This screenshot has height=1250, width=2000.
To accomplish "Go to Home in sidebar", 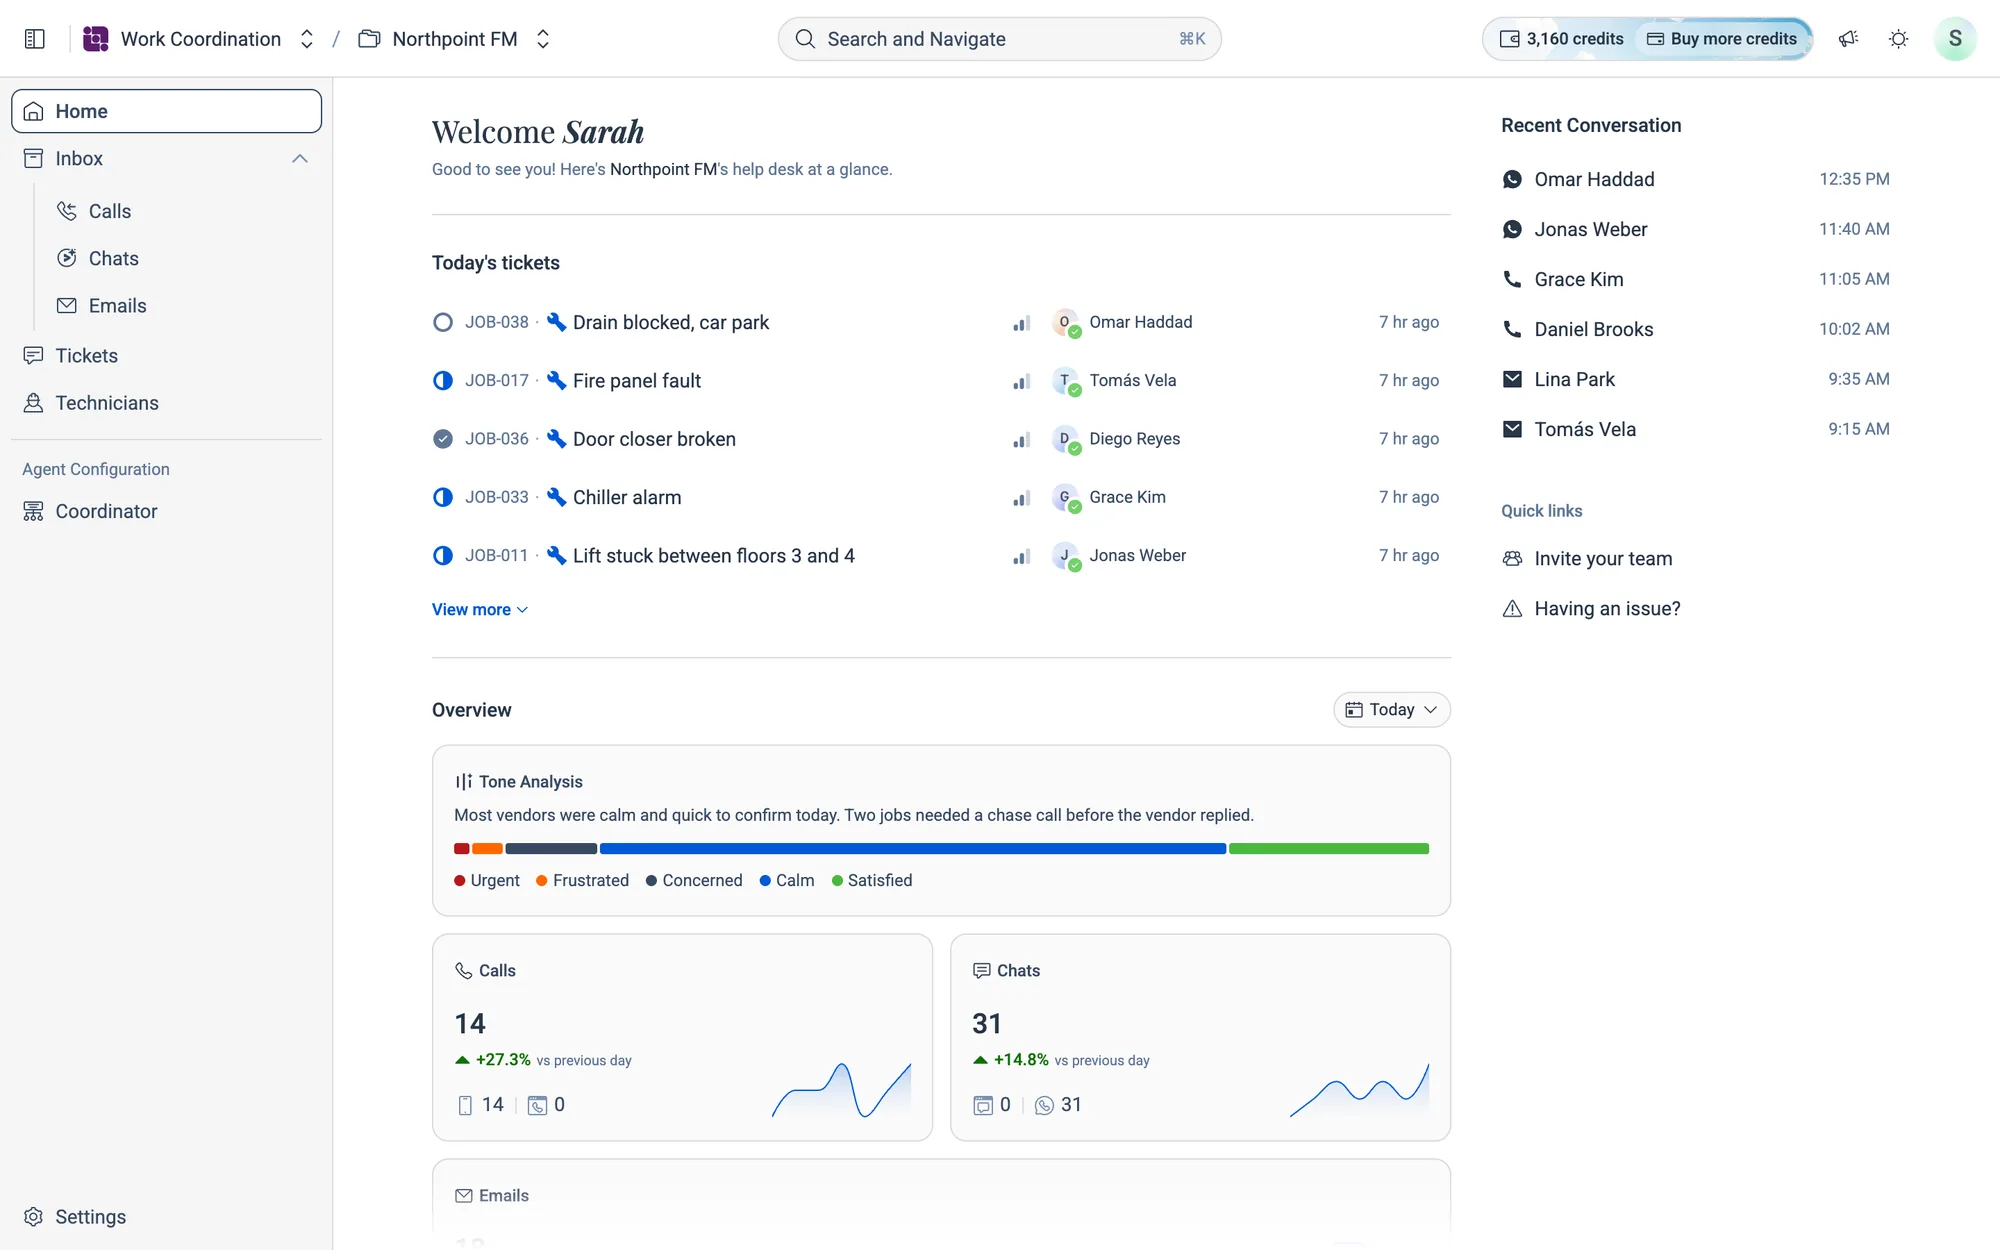I will (x=167, y=111).
